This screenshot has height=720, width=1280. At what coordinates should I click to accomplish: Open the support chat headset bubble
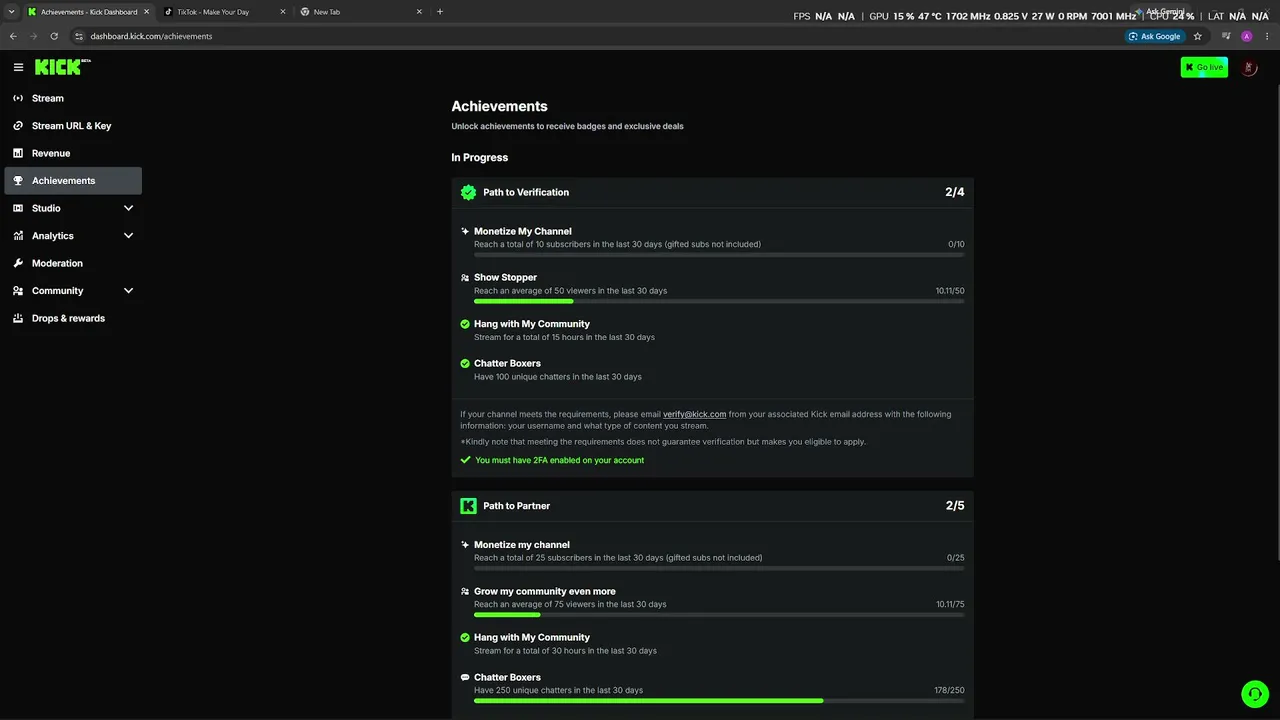[1254, 694]
